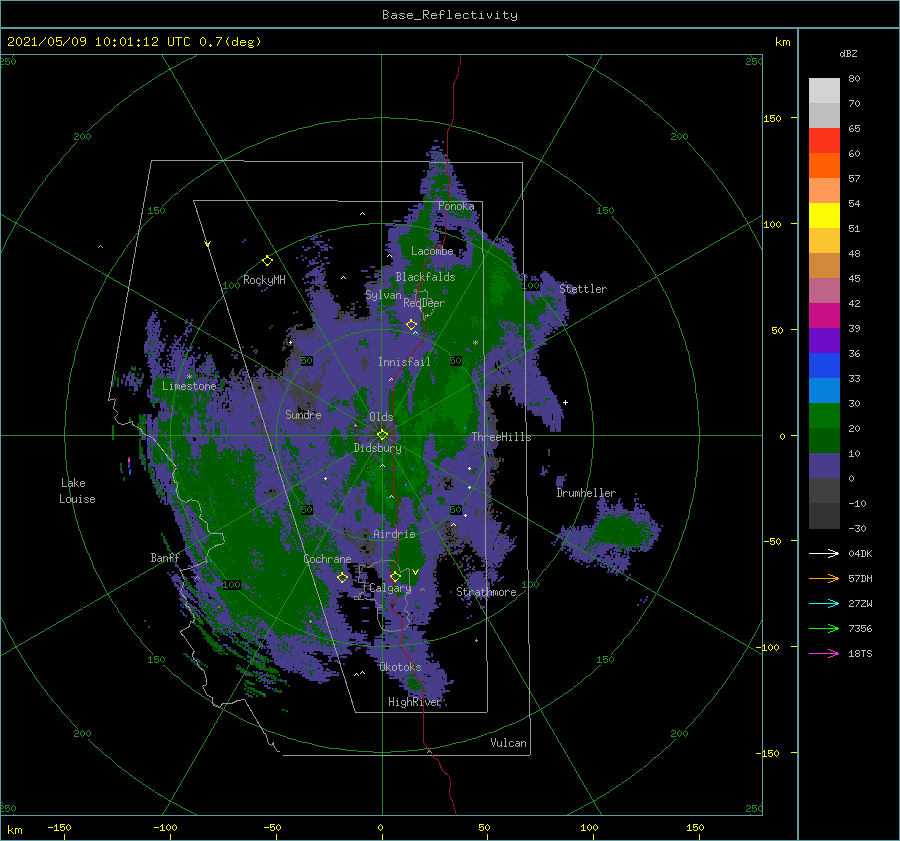900x841 pixels.
Task: Click the bright green 20–30 dBZ swatch
Action: click(824, 416)
